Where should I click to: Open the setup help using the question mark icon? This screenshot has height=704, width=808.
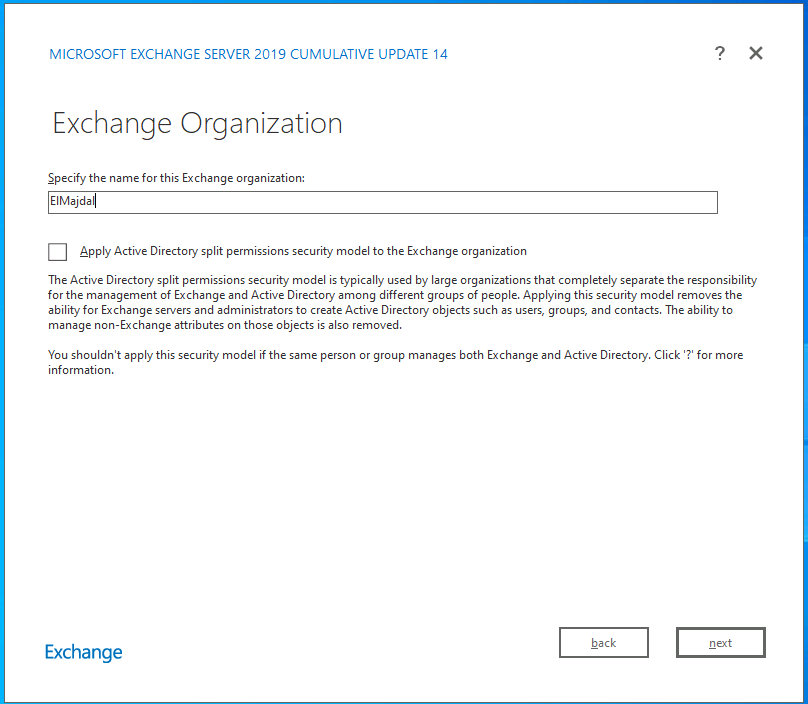720,53
